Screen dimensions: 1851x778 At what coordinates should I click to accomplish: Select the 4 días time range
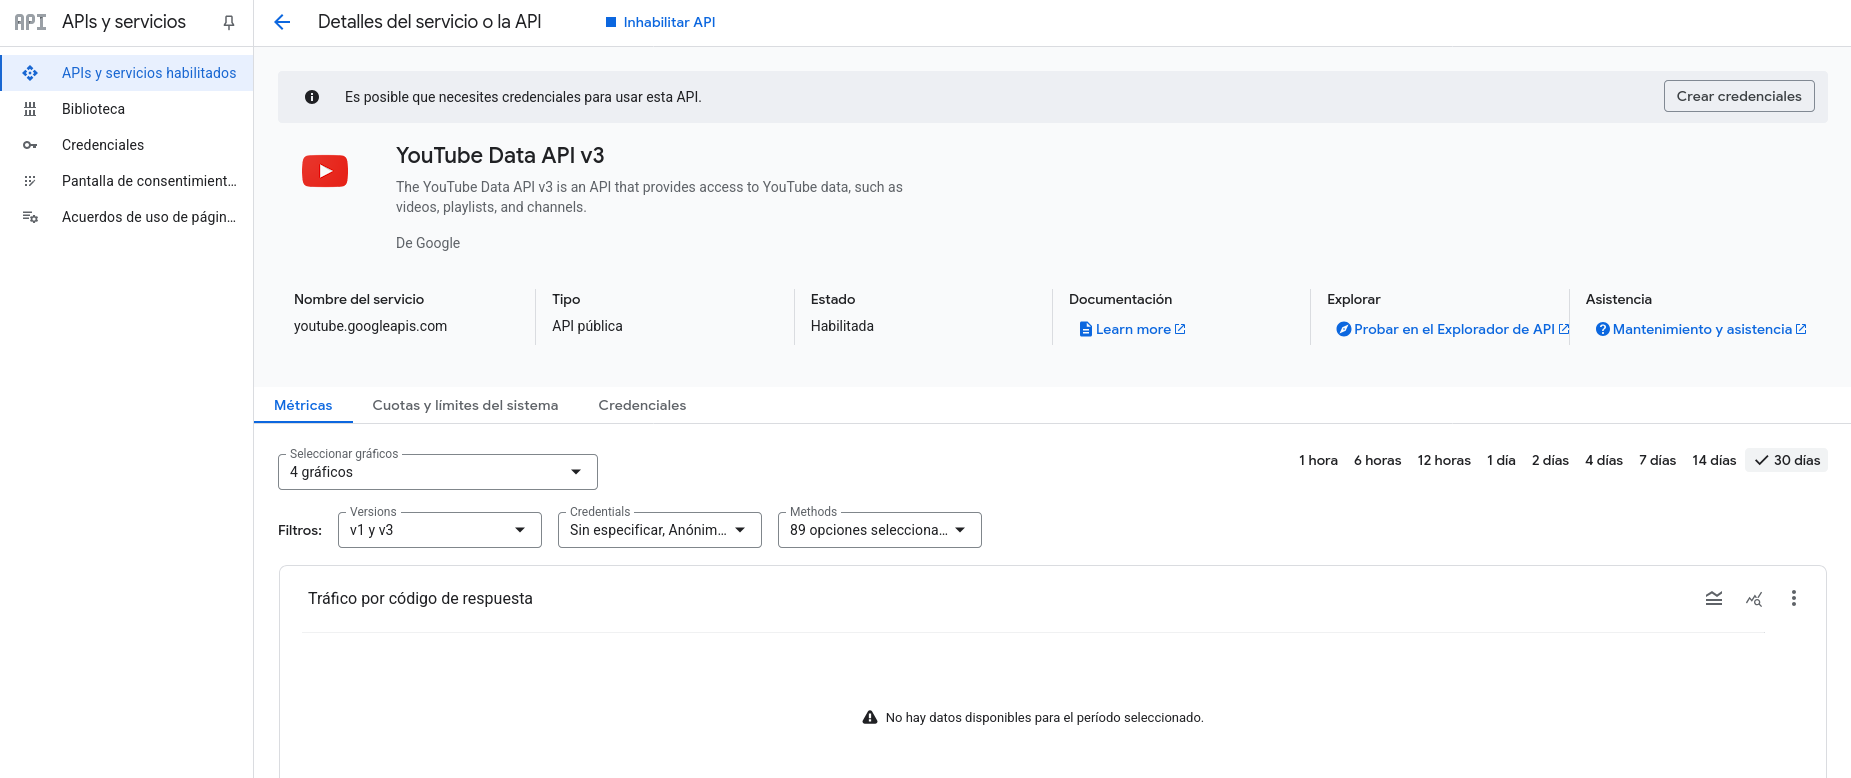pyautogui.click(x=1604, y=460)
